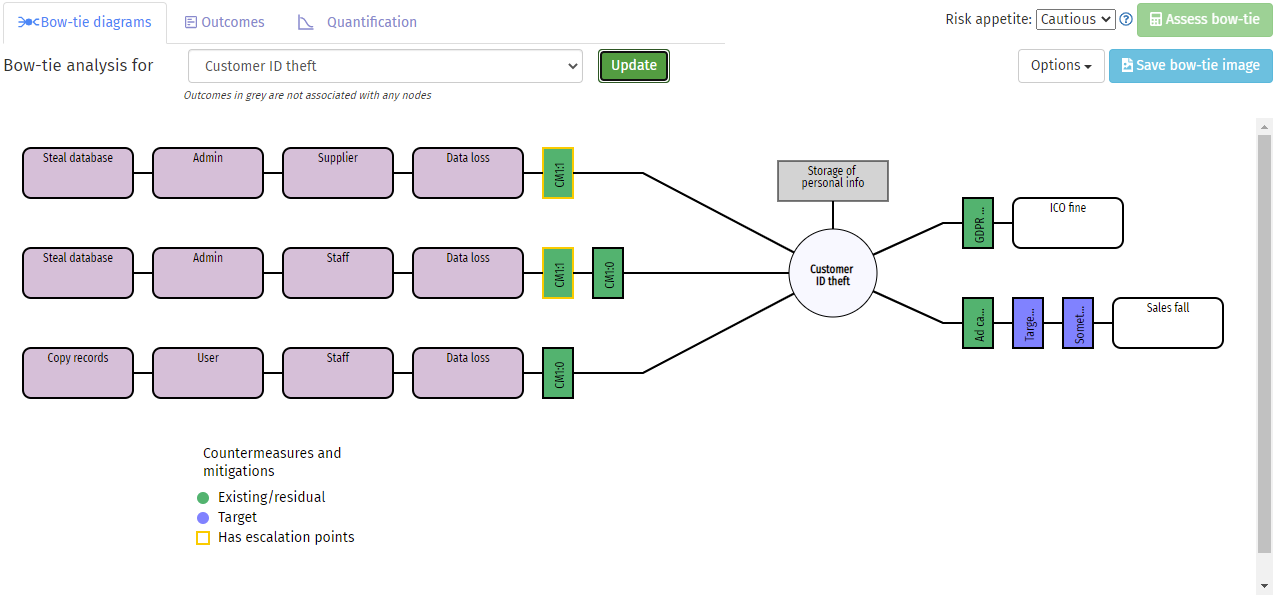Expand the Options menu
Viewport: 1275px width, 595px height.
point(1061,66)
